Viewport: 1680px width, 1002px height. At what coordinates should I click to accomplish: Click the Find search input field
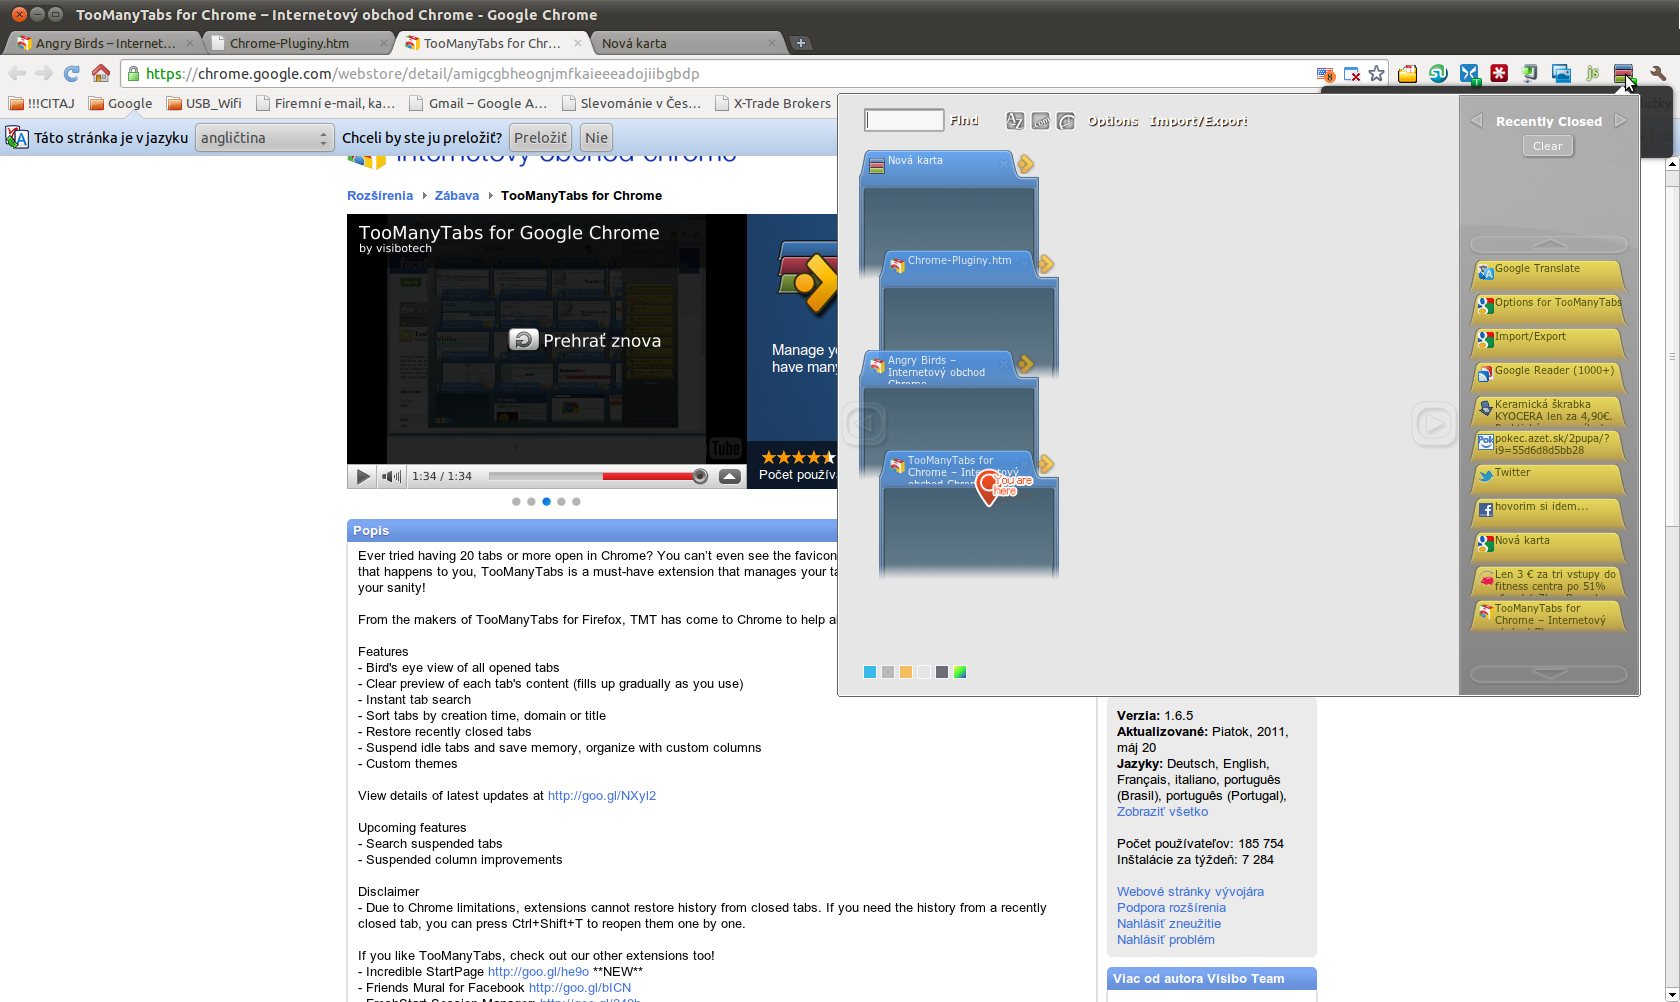click(x=904, y=120)
